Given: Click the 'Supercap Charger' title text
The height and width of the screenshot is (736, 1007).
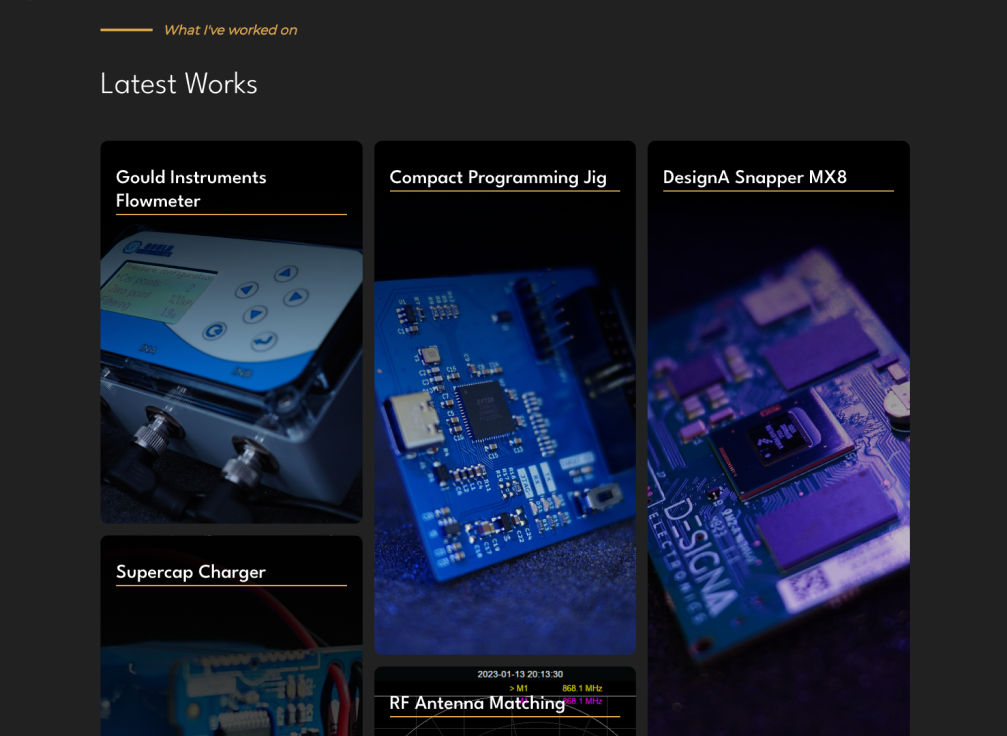Looking at the screenshot, I should tap(191, 572).
